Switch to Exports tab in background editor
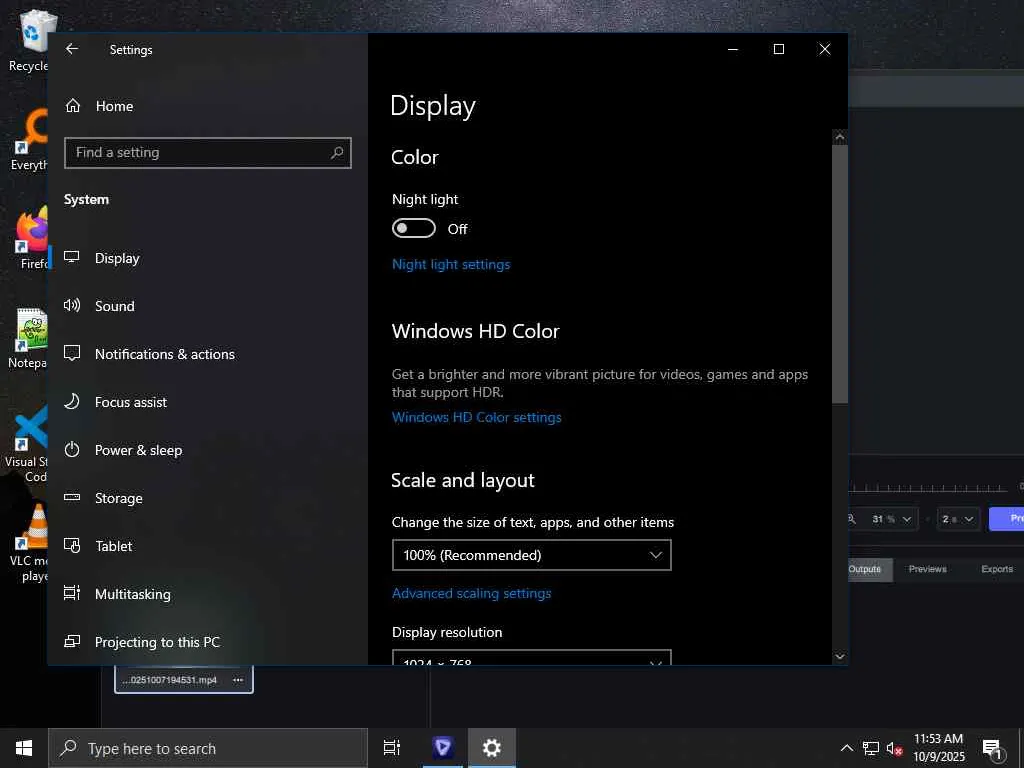Viewport: 1024px width, 768px height. click(997, 569)
